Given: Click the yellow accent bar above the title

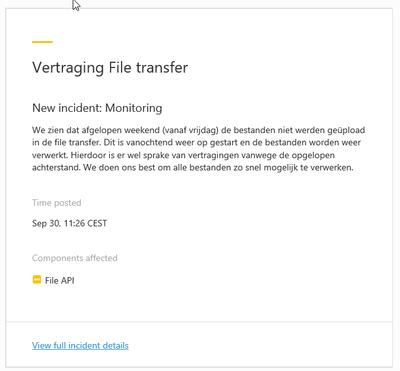Looking at the screenshot, I should click(x=42, y=42).
